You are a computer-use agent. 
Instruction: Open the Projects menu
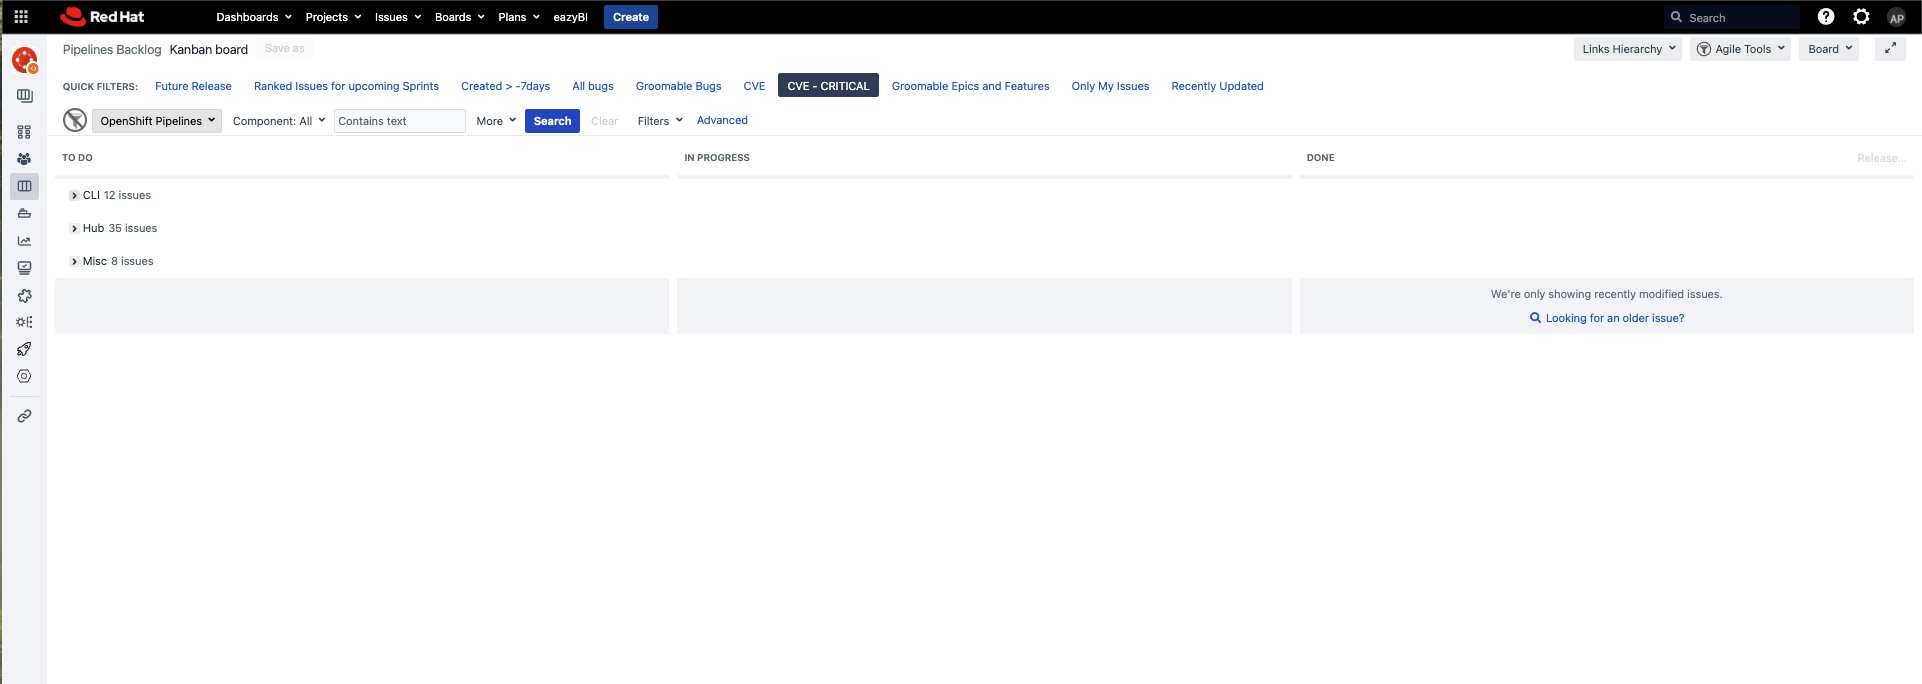click(333, 17)
